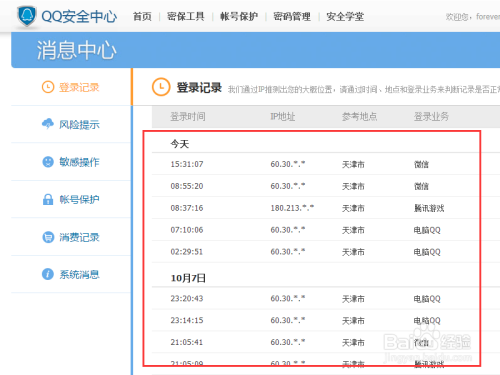Click the large clock icon in the 登录记录 heading

161,87
